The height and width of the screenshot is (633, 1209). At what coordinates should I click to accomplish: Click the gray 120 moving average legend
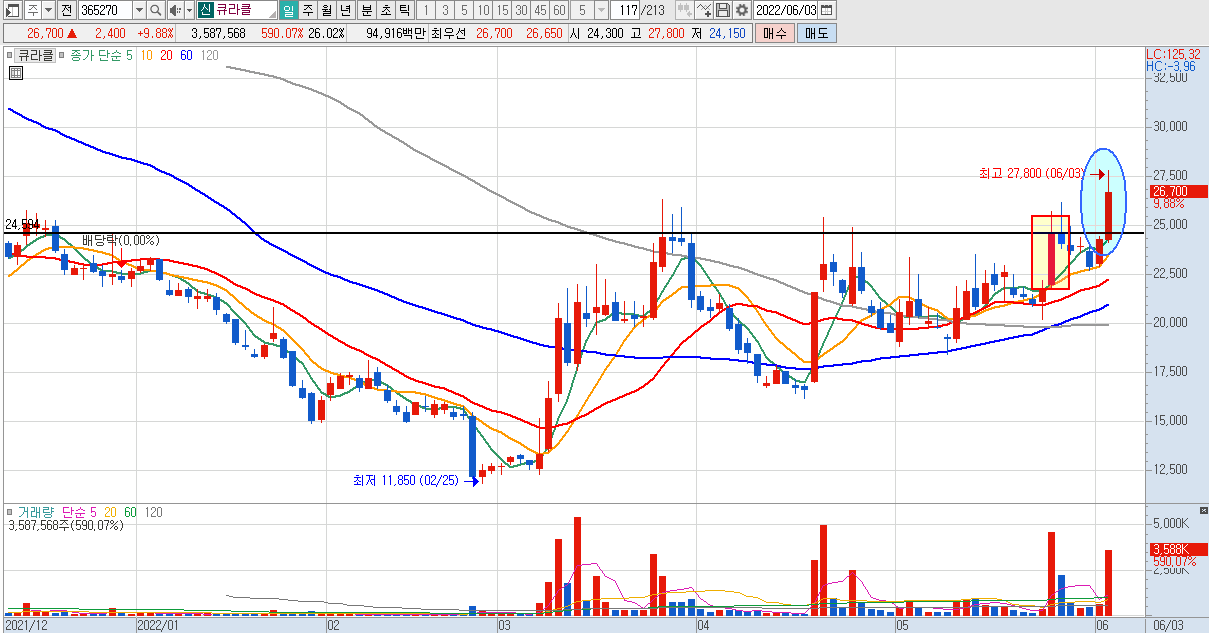[209, 56]
